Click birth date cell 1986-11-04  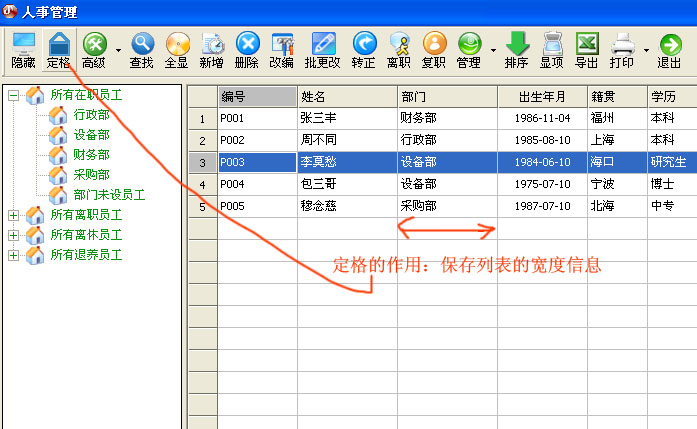[542, 119]
